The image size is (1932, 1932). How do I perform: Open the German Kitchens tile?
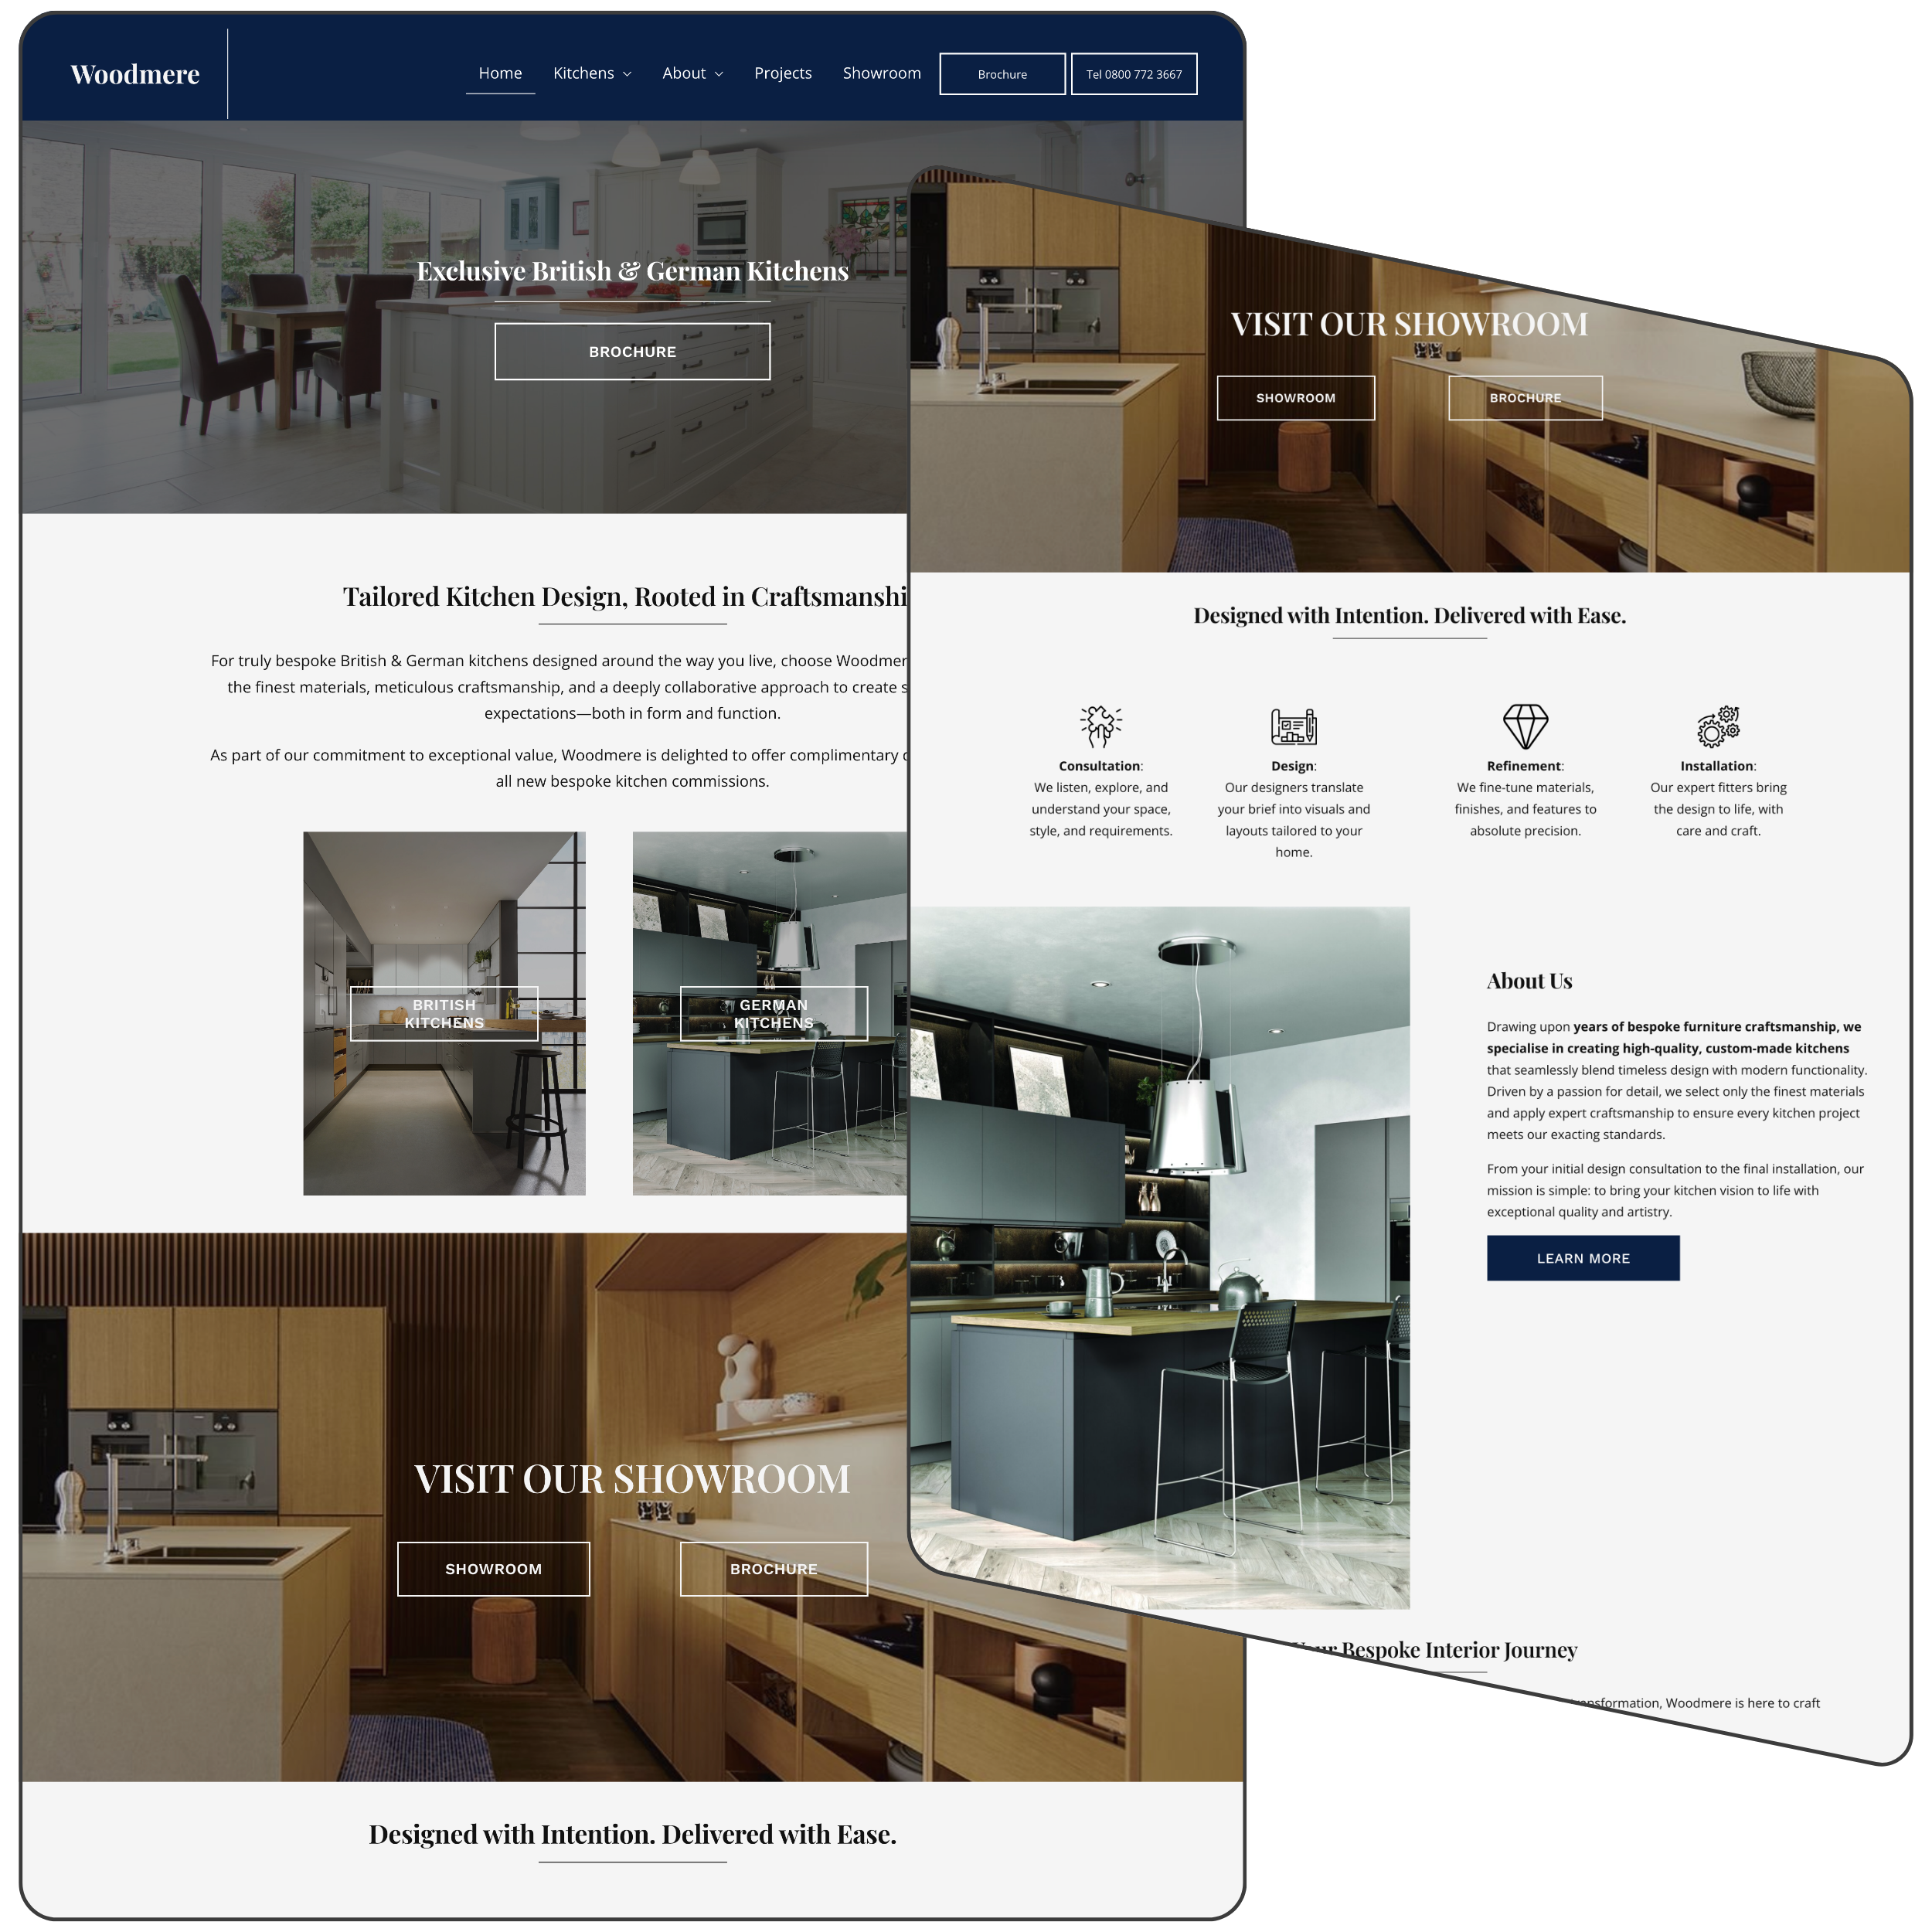tap(773, 1013)
